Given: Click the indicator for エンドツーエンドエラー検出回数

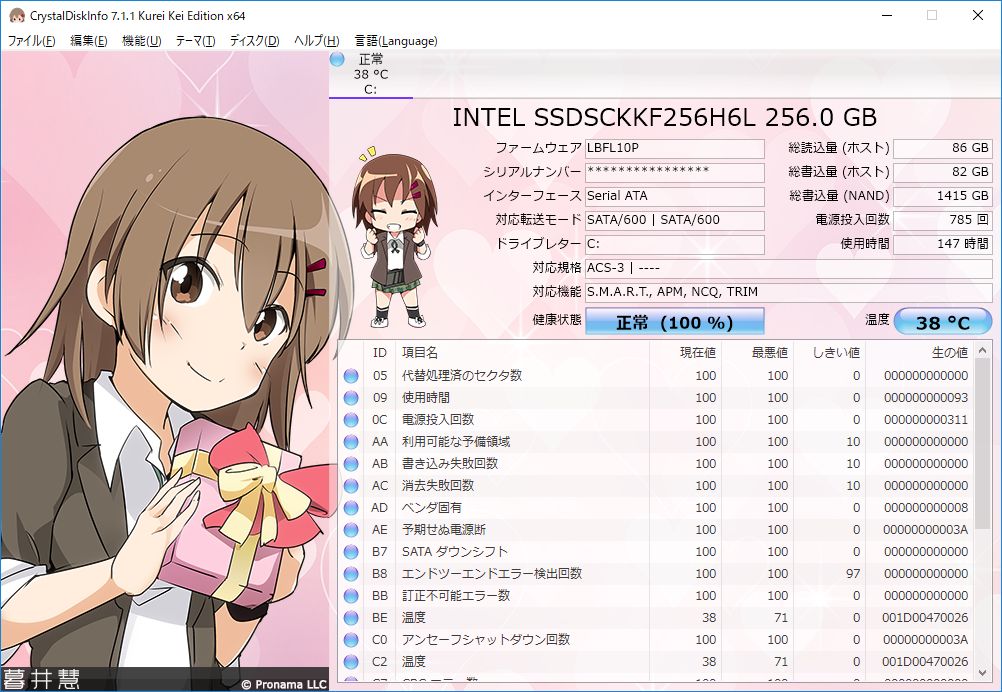Looking at the screenshot, I should 350,574.
